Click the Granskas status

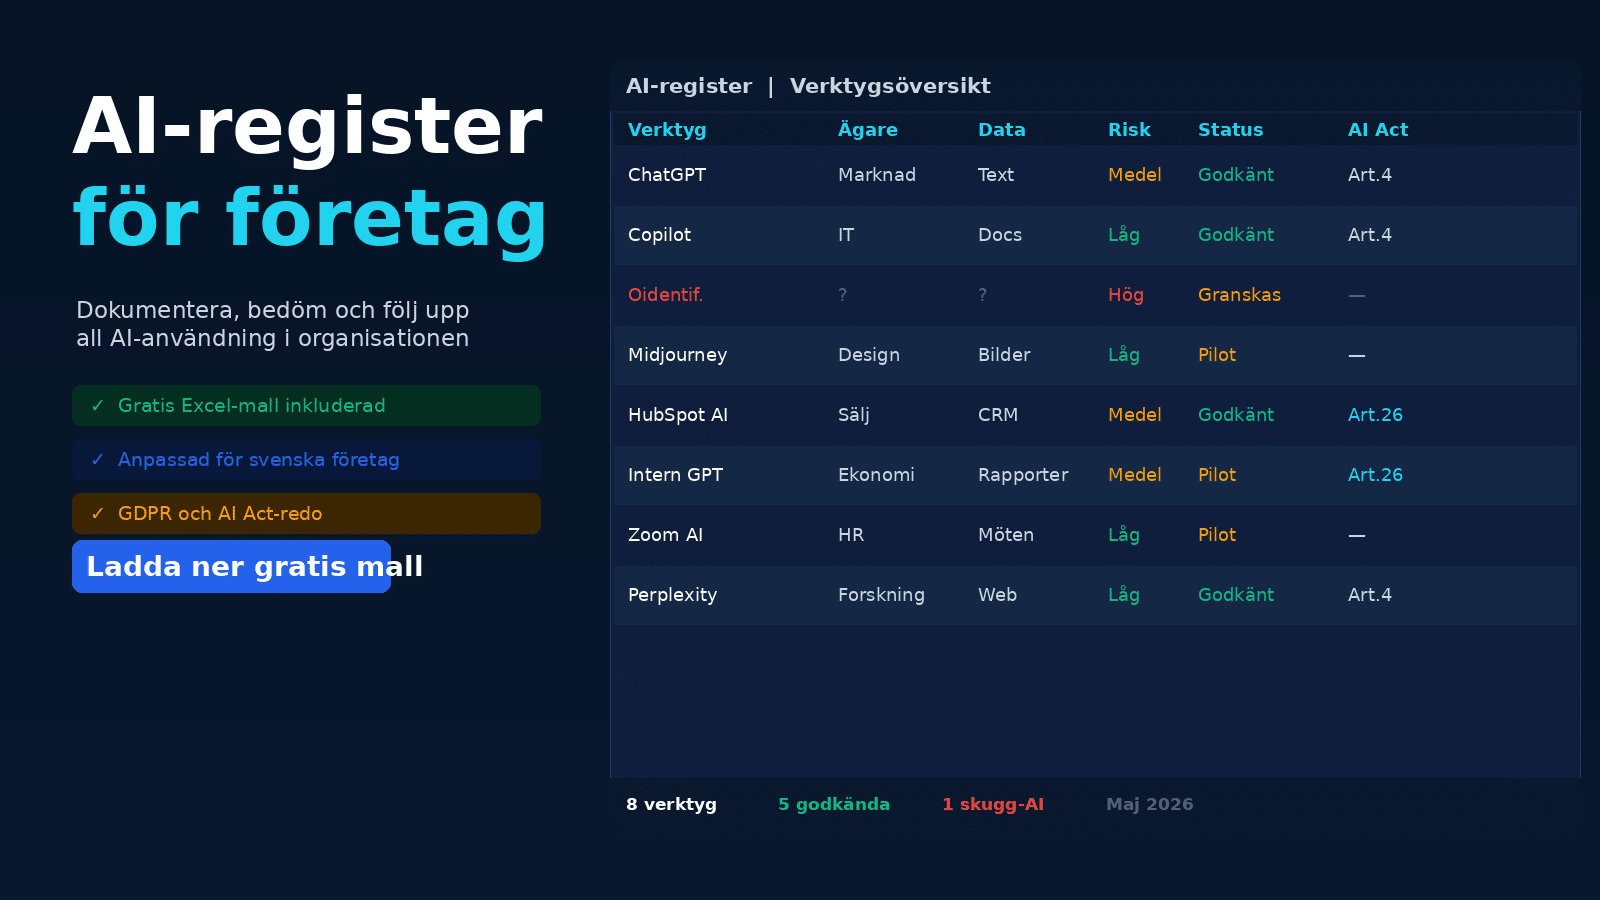[1239, 295]
